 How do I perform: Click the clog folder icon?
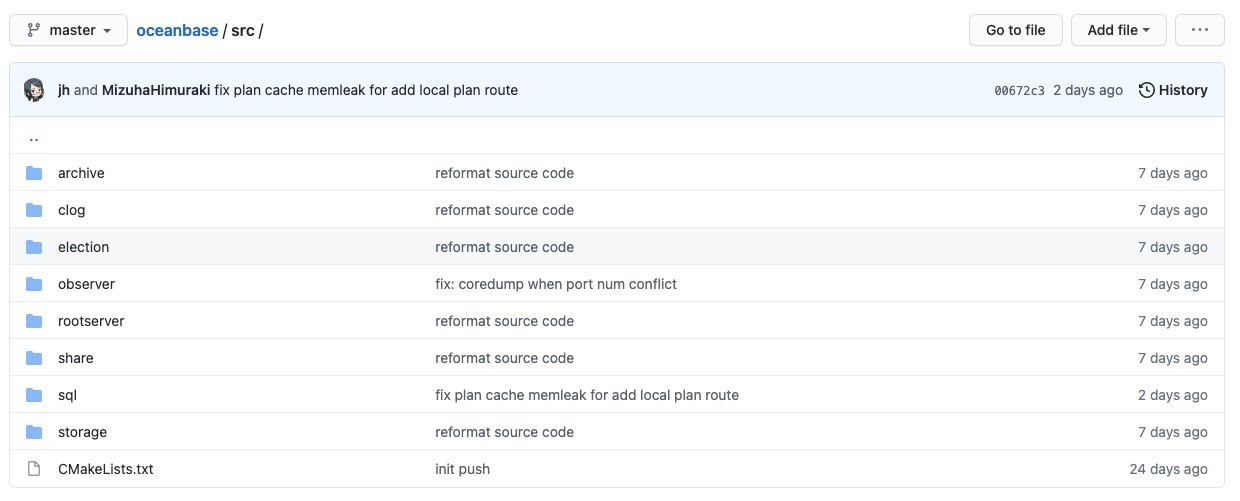pos(34,210)
